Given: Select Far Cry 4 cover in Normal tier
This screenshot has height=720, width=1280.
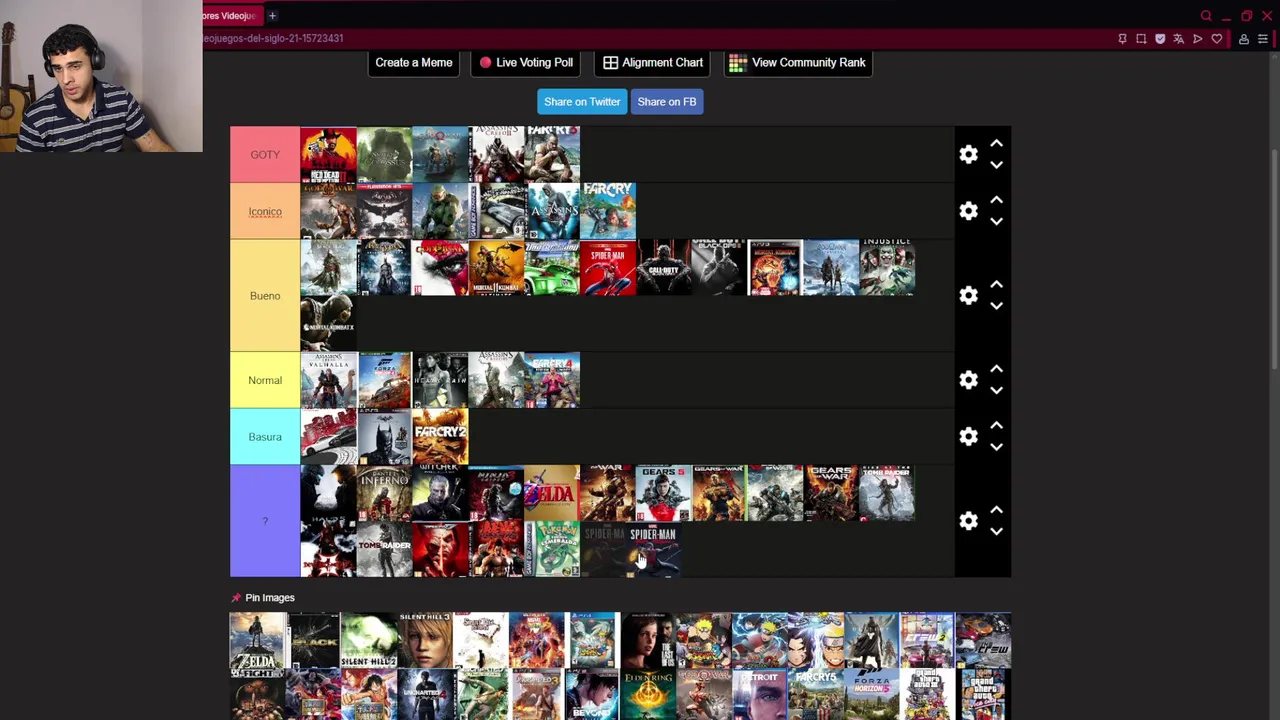Looking at the screenshot, I should (552, 380).
